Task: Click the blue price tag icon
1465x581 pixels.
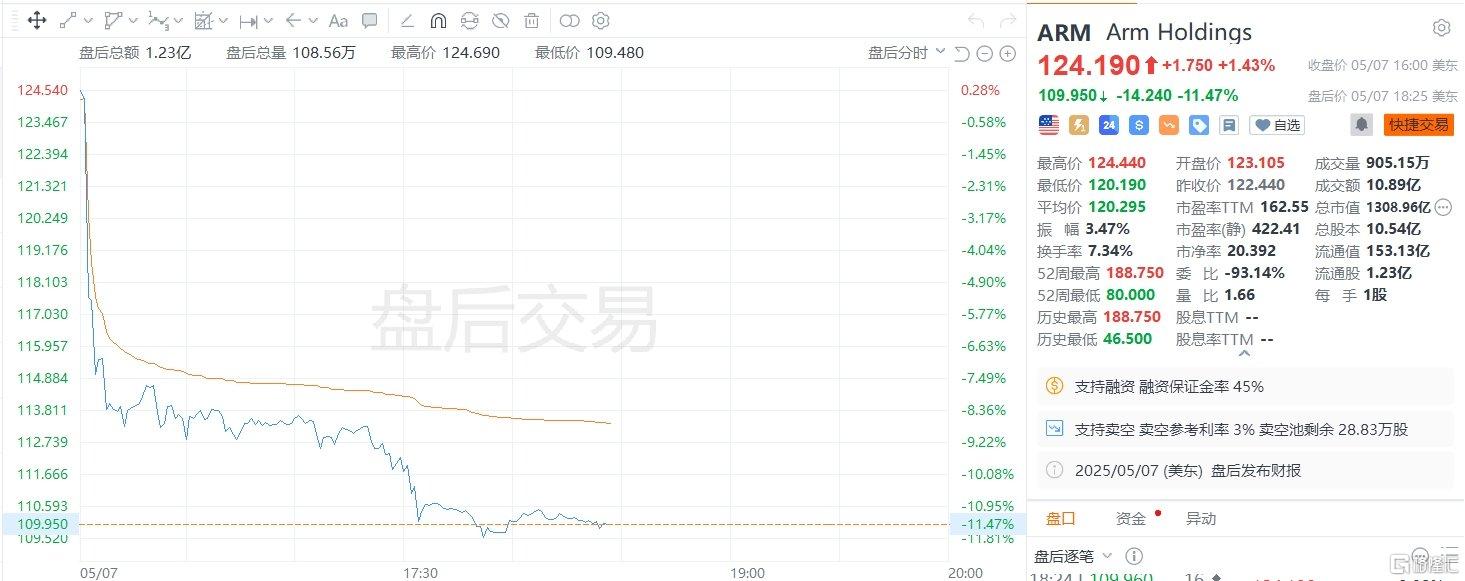Action: point(1199,125)
